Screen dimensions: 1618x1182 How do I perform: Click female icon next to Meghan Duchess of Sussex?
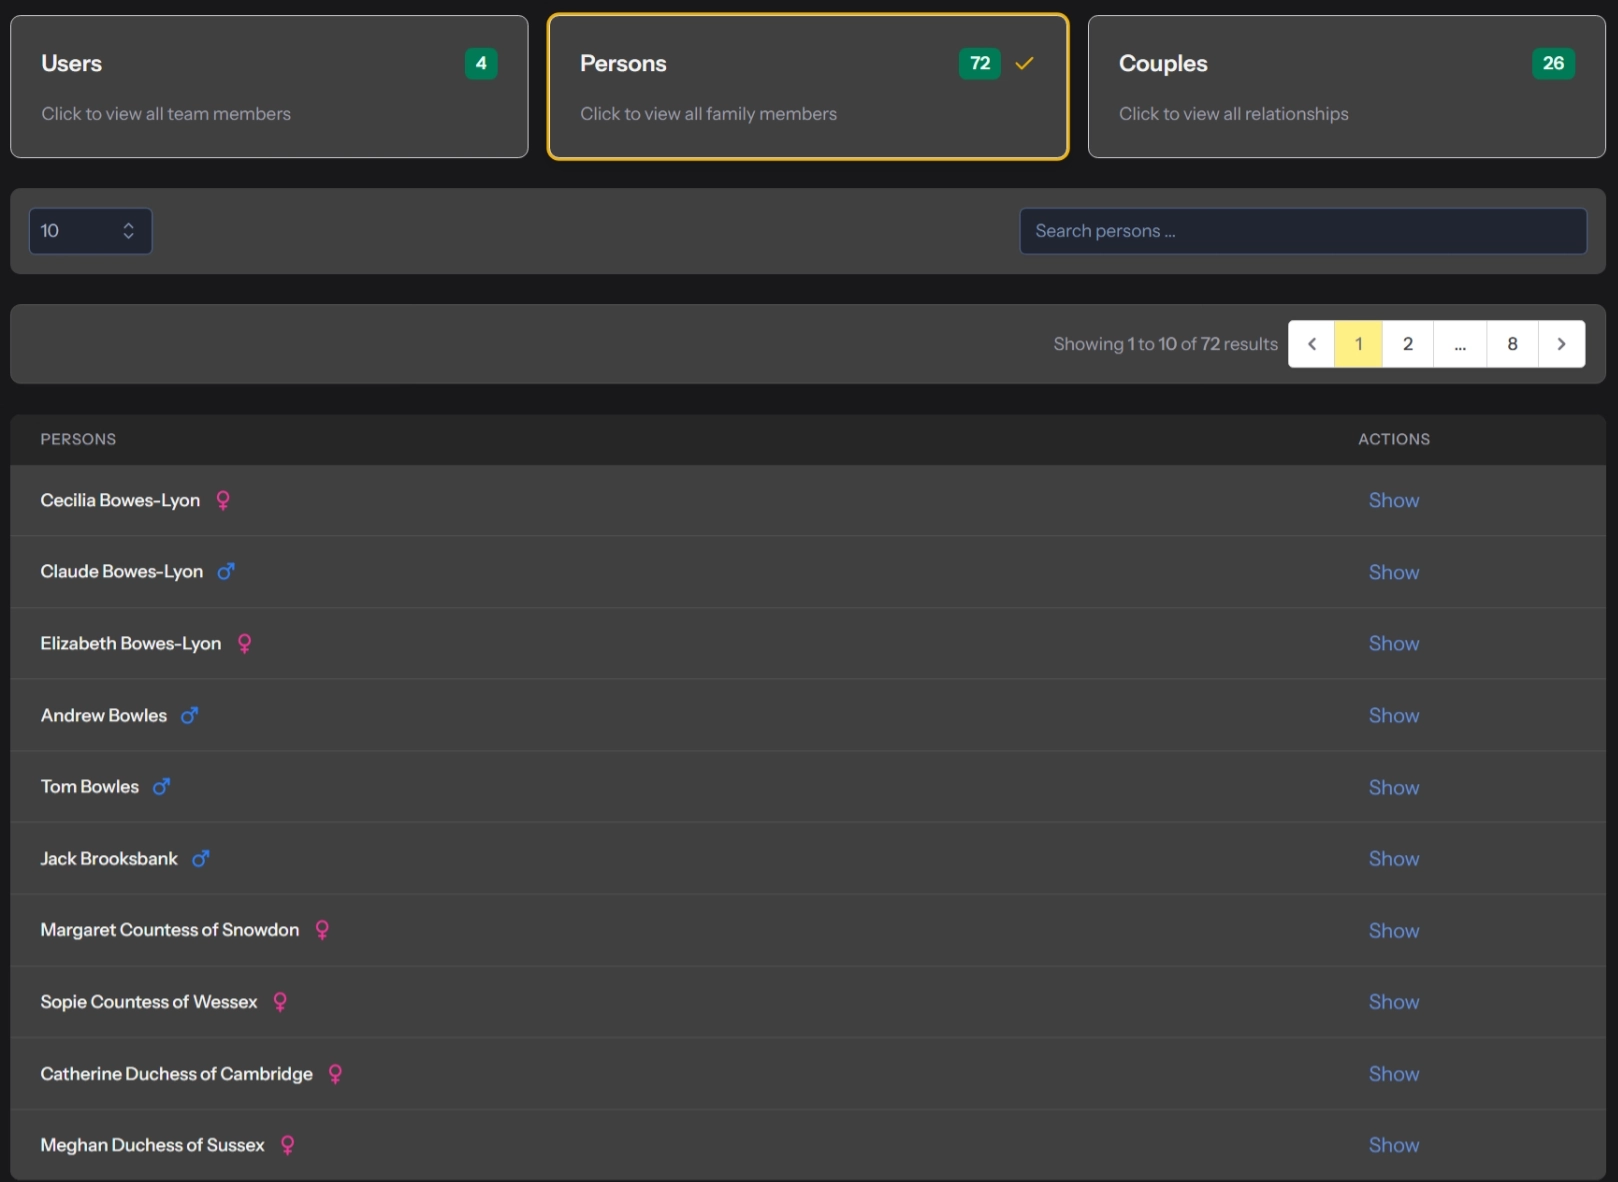288,1145
